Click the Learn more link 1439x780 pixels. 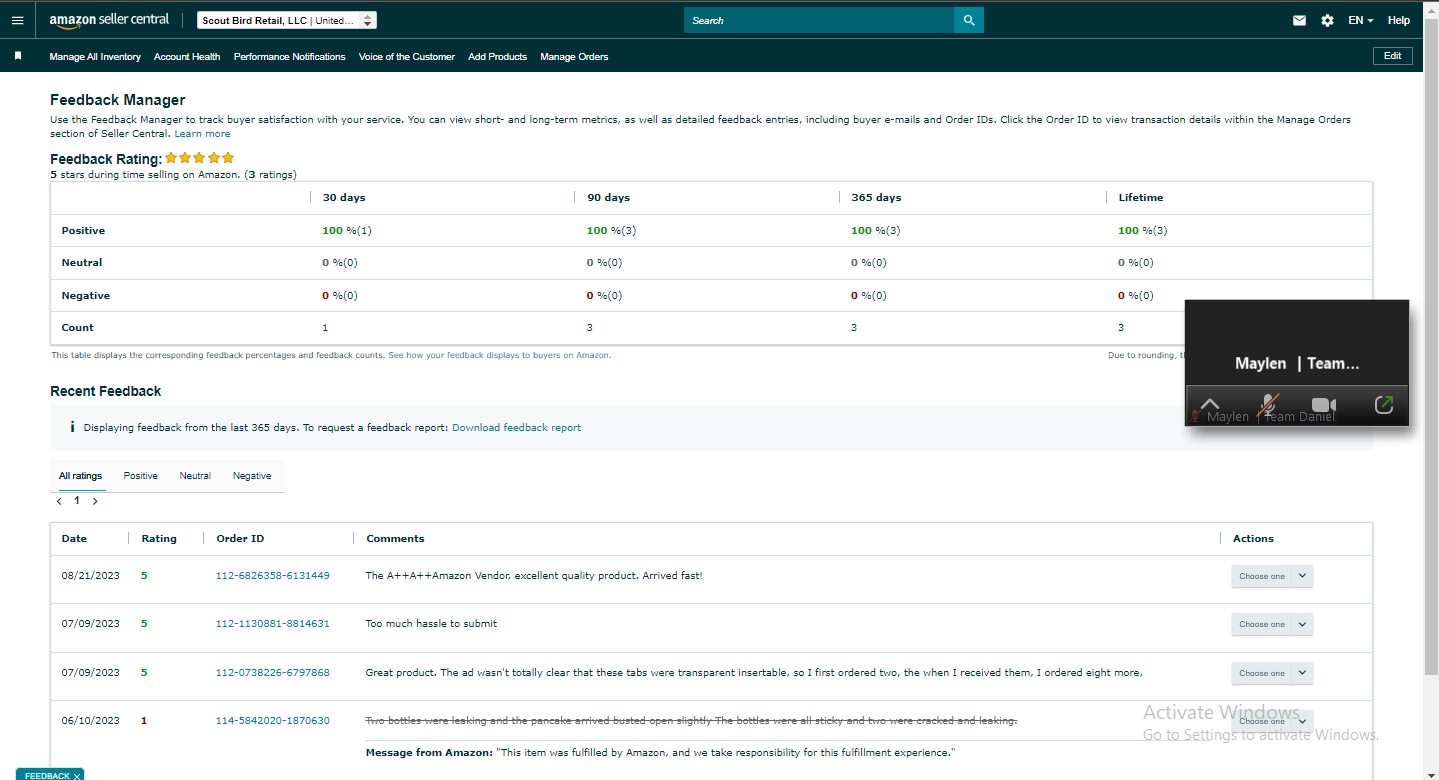(202, 133)
